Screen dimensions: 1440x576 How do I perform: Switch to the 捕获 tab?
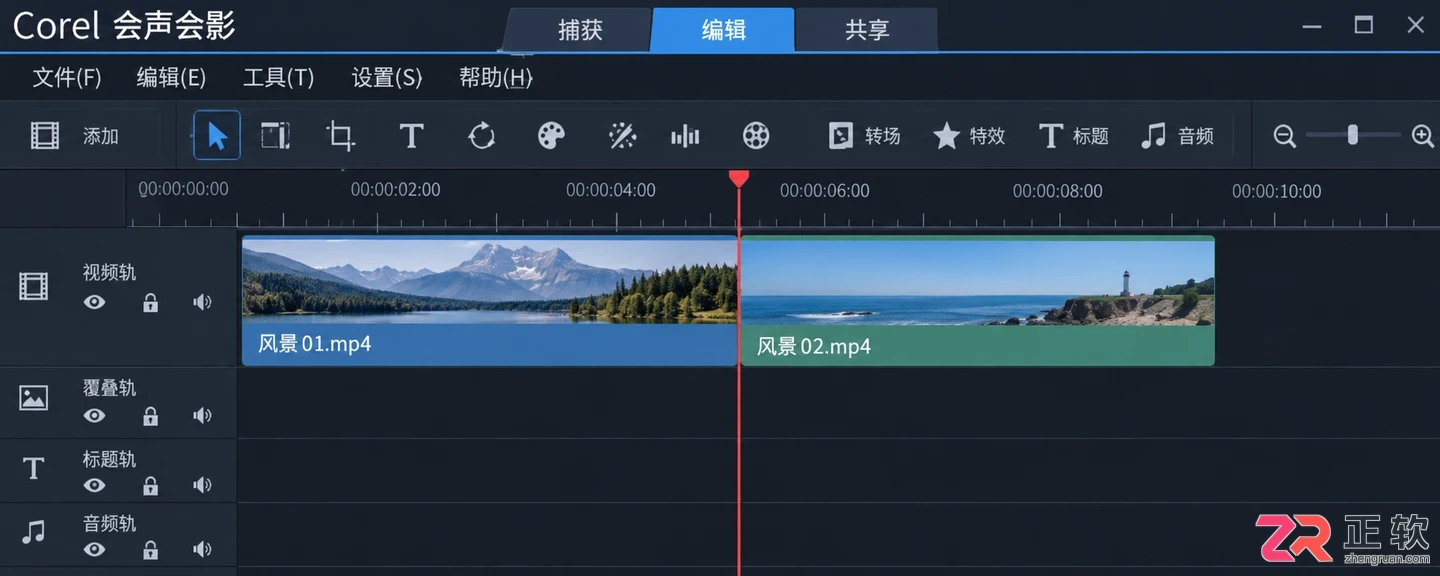[579, 30]
